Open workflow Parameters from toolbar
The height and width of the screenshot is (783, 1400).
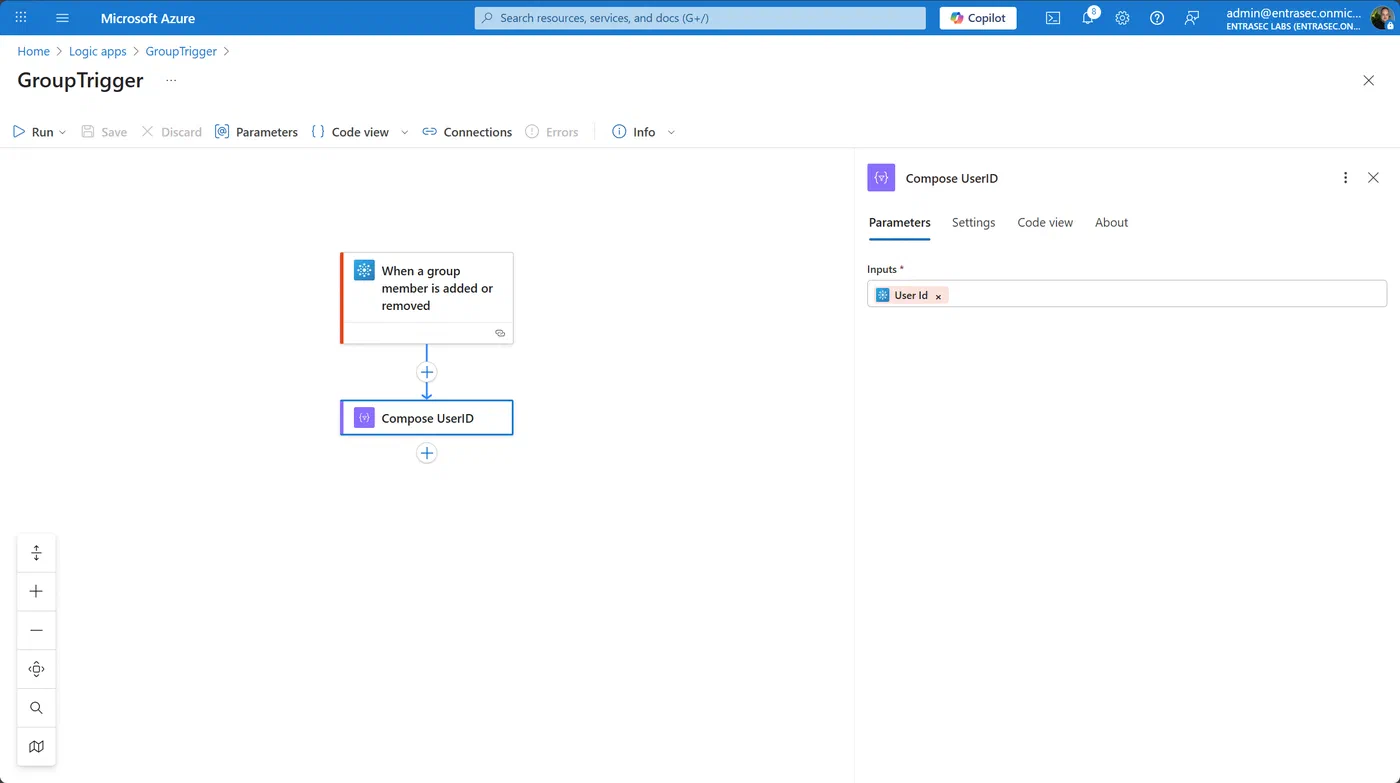click(x=256, y=132)
